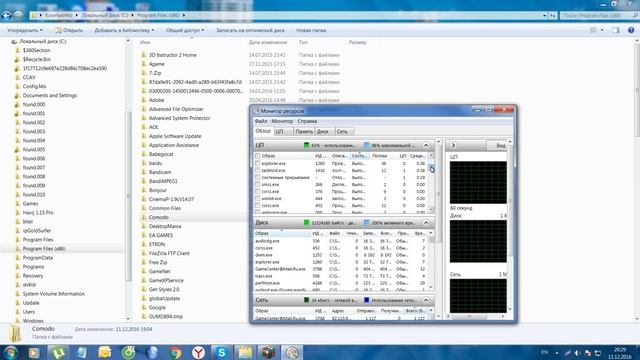Go back in Explorer with Back arrow
Image resolution: width=640 pixels, height=360 pixels.
click(x=6, y=15)
